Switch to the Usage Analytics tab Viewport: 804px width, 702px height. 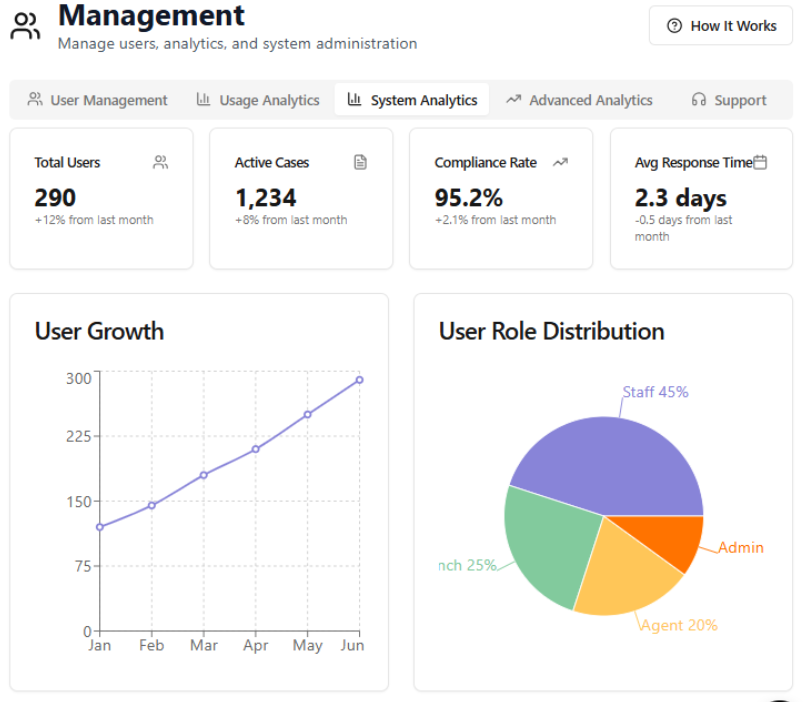258,100
